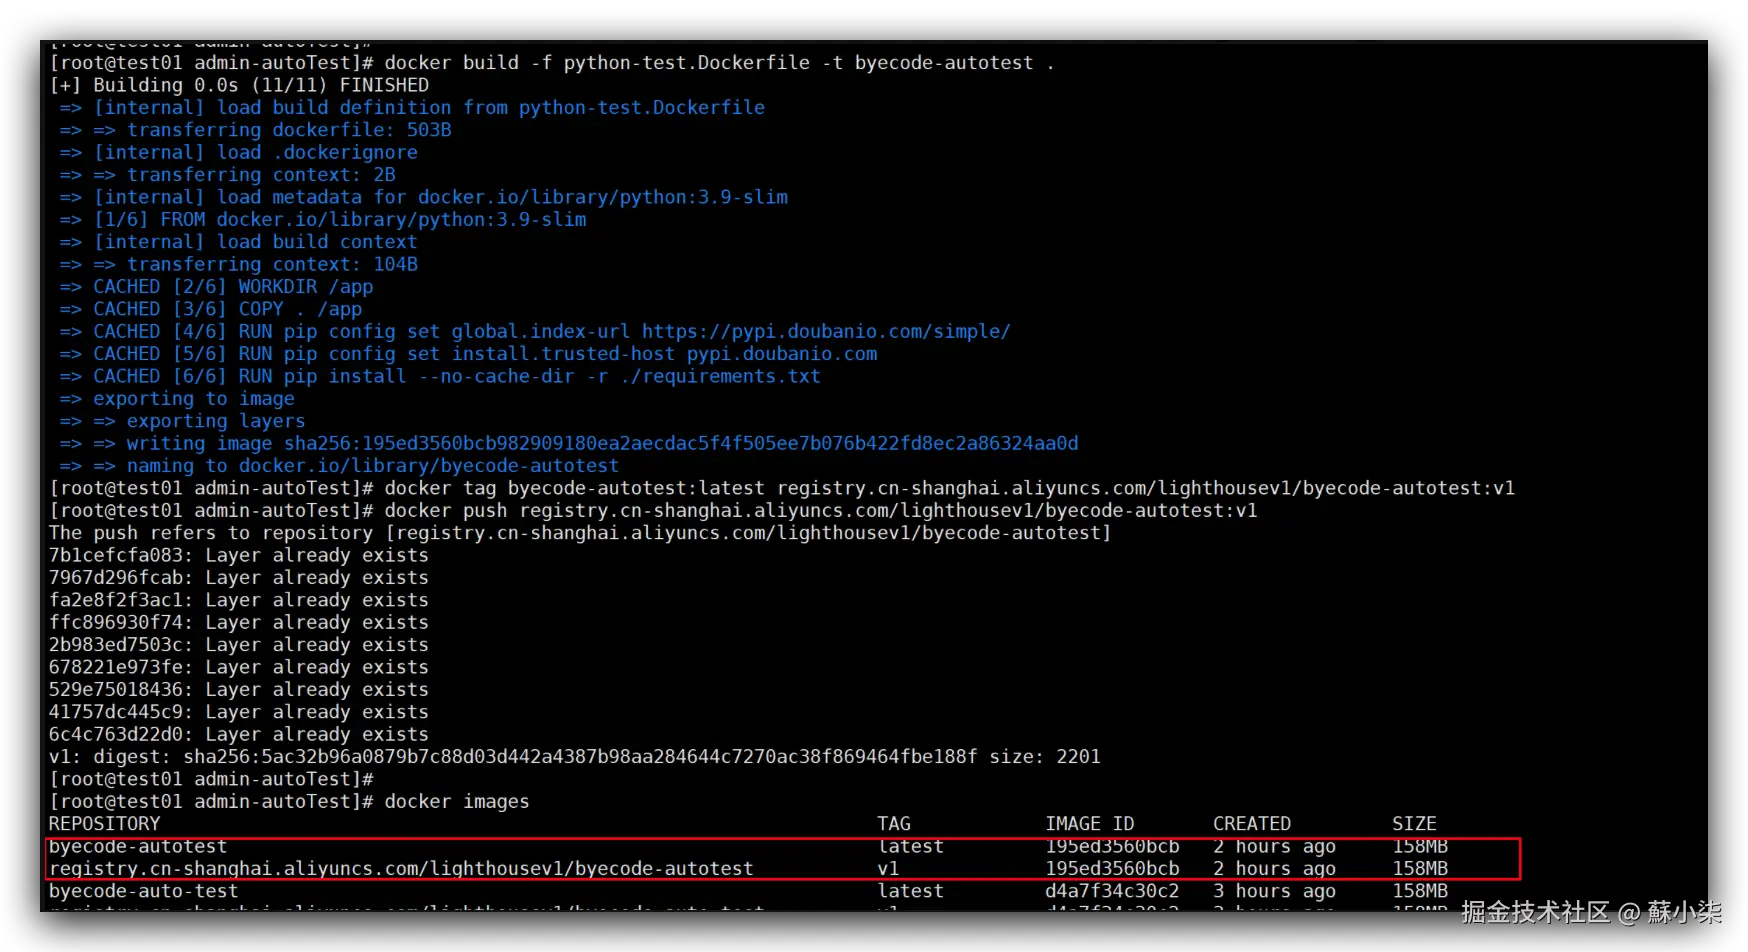Select the 'byecode-auto-test' repository name in the table

click(x=143, y=891)
